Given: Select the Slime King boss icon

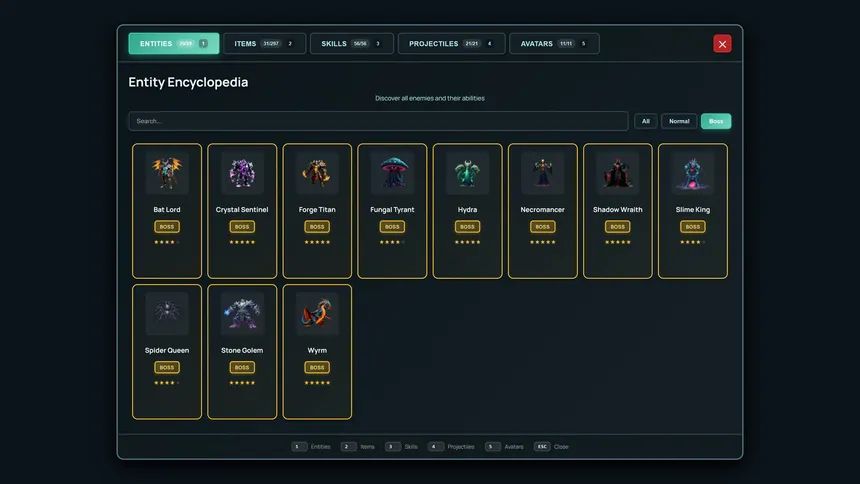Looking at the screenshot, I should [693, 173].
